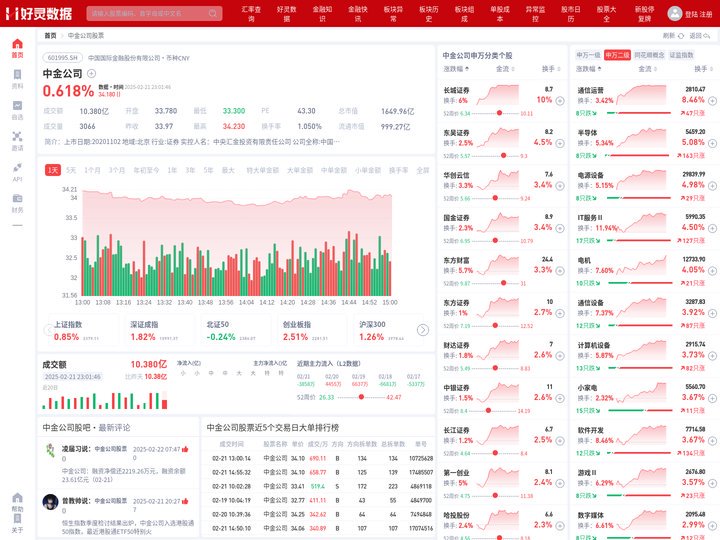720x540 pixels.
Task: Switch to the 申万一级 tab
Action: click(x=588, y=55)
